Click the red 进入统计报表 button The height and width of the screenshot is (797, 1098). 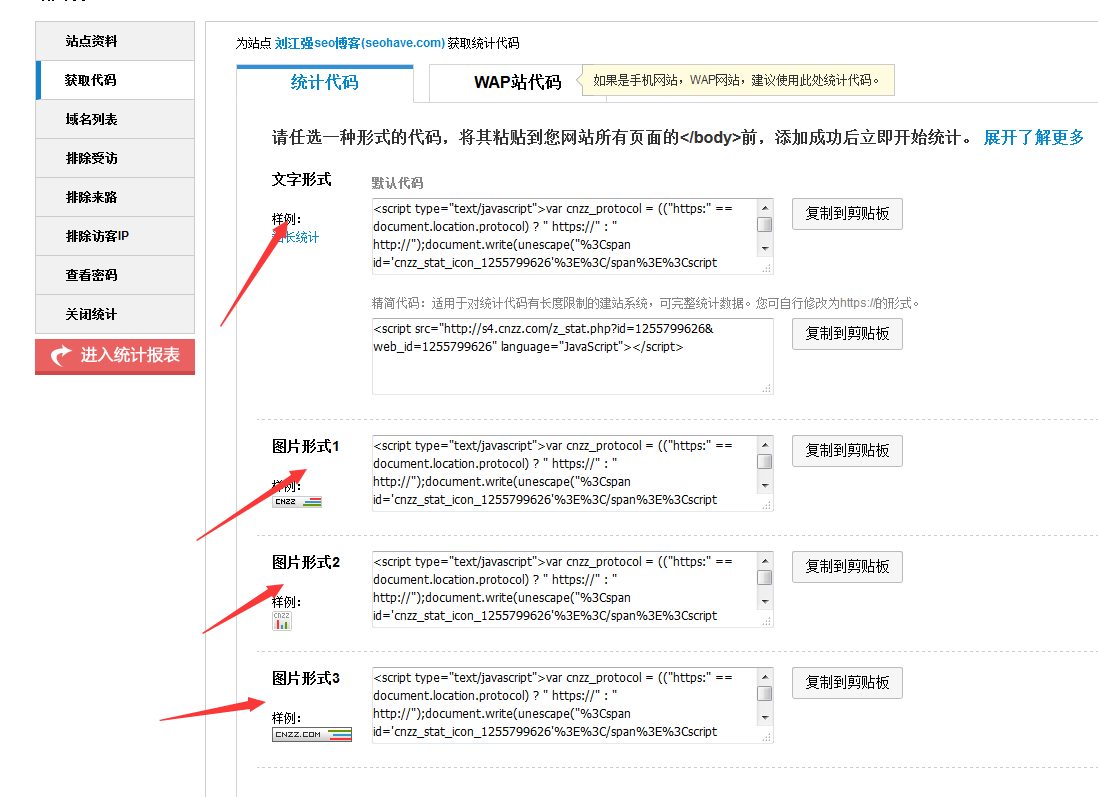pyautogui.click(x=115, y=356)
